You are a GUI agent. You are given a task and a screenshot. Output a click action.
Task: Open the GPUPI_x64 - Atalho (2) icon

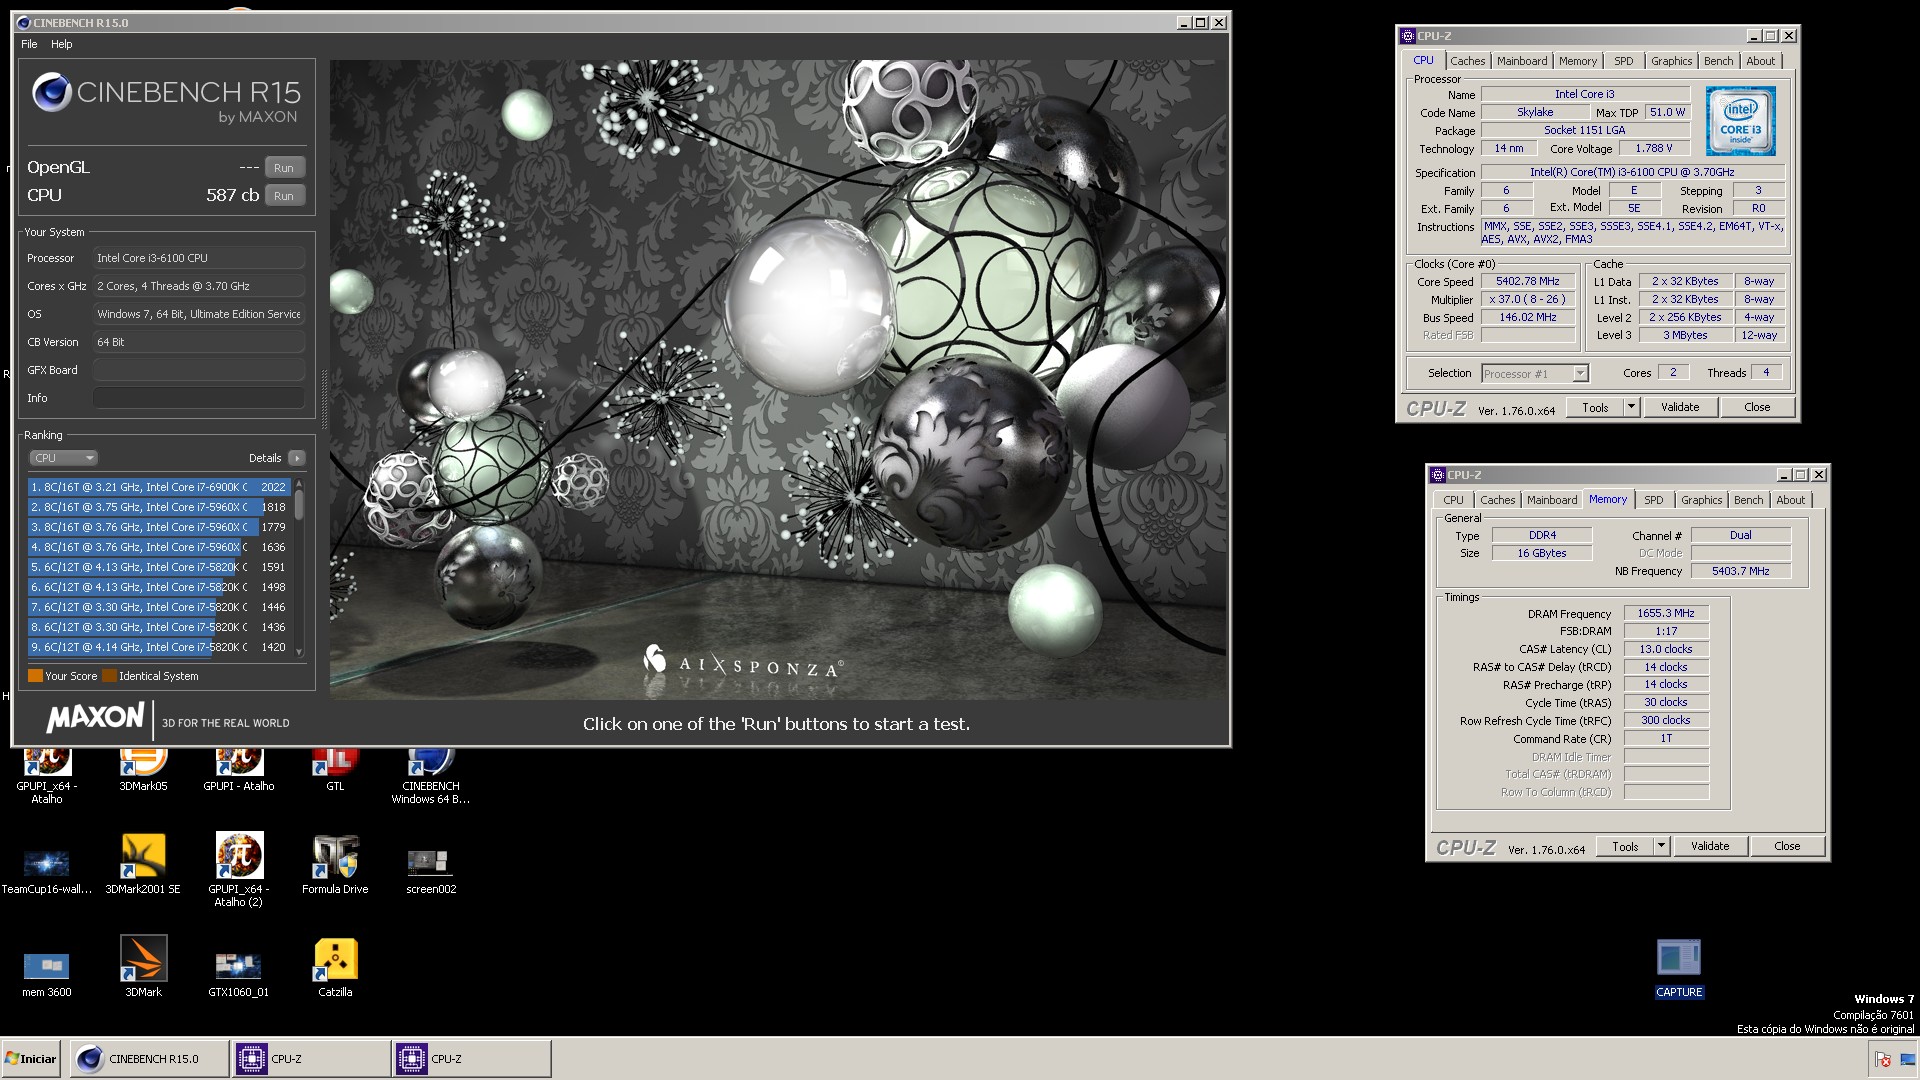[239, 870]
